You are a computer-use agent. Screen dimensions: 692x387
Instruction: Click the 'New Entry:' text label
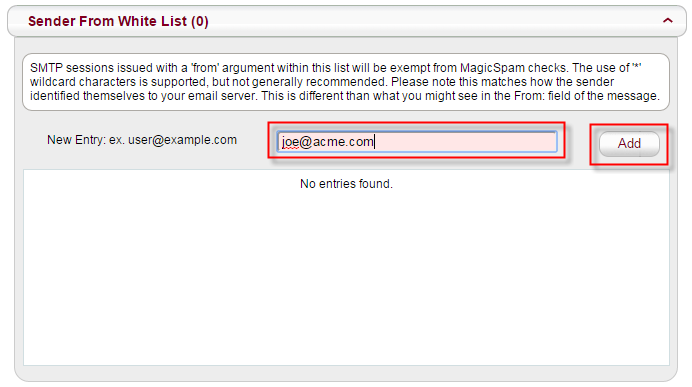click(76, 140)
